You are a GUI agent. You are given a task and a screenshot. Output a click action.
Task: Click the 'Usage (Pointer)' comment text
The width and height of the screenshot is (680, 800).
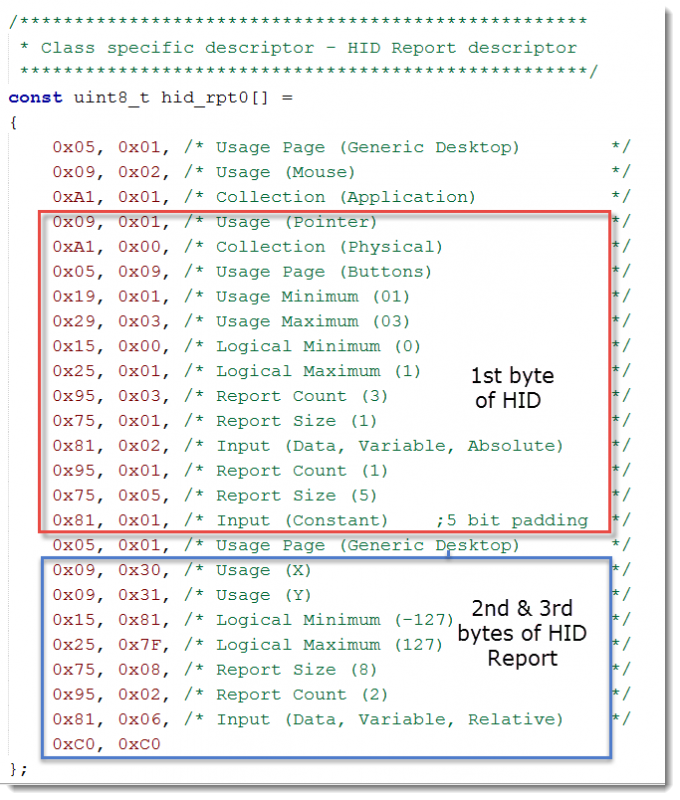pos(296,222)
